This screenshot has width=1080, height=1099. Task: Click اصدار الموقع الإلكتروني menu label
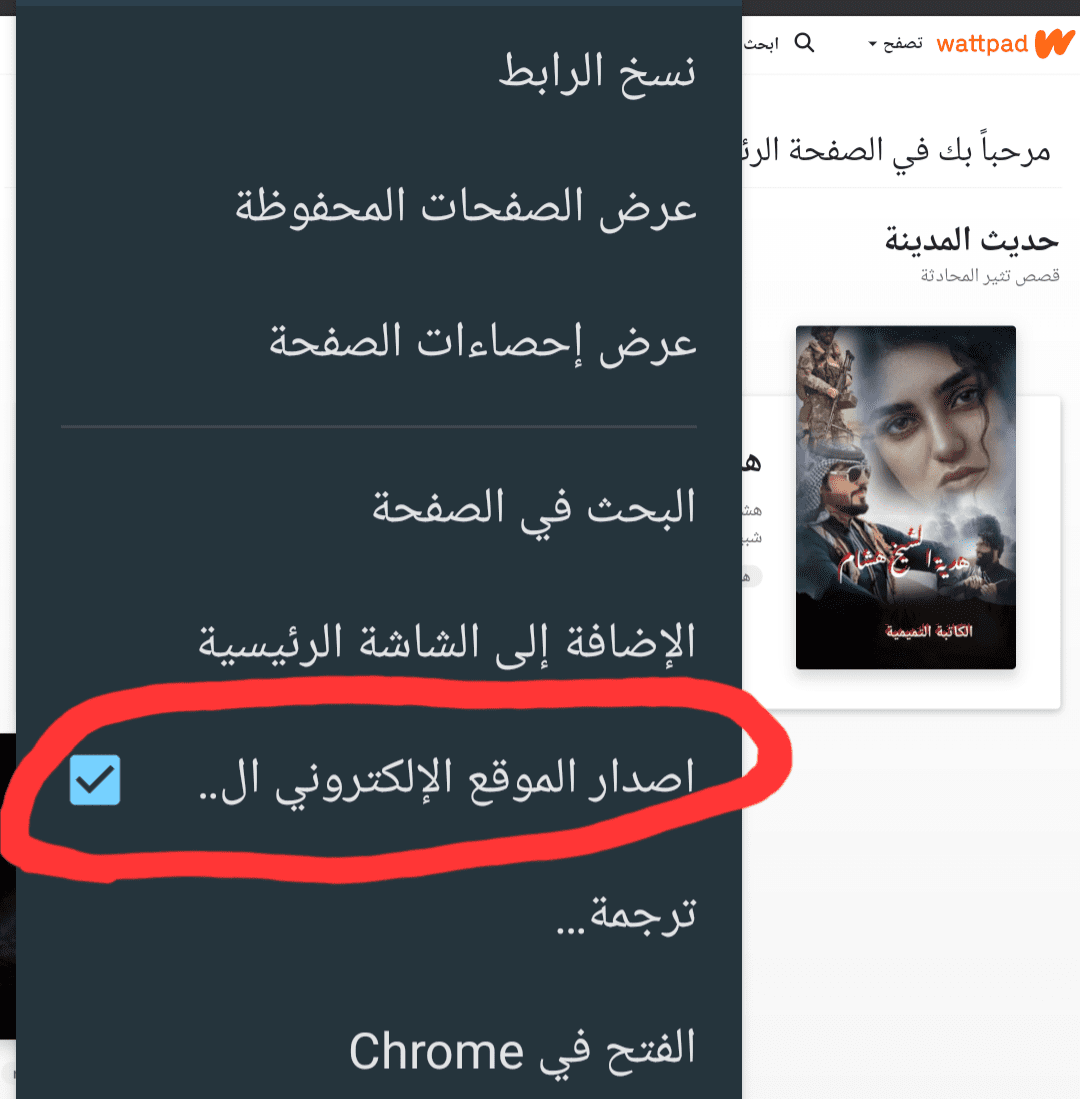click(x=446, y=779)
